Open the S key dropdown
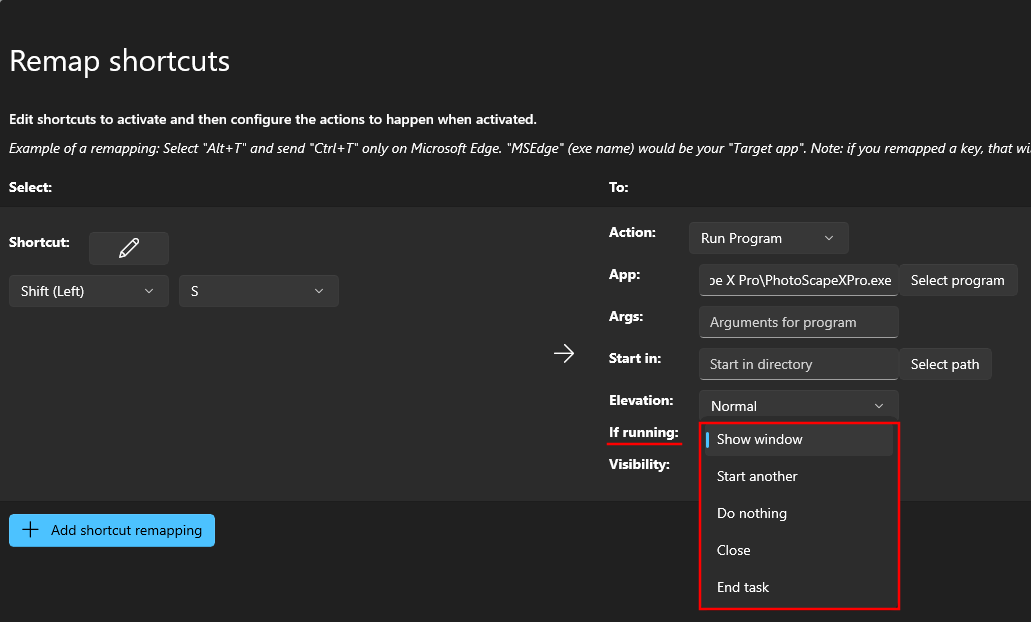 click(x=258, y=291)
